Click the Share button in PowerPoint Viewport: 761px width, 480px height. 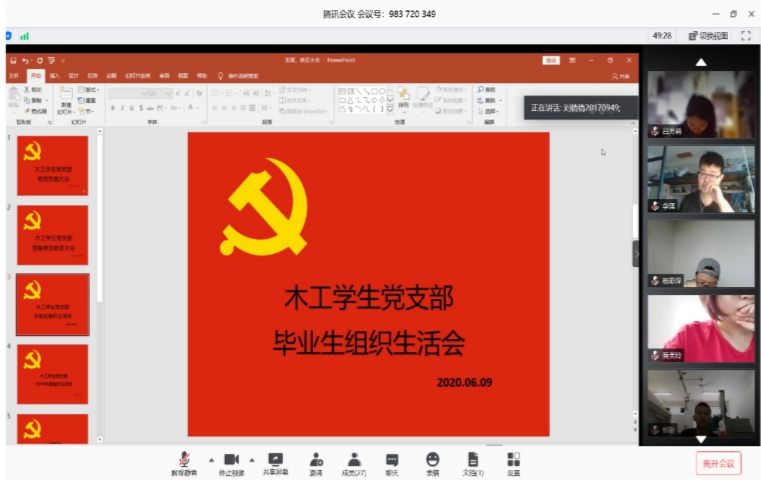pyautogui.click(x=621, y=76)
